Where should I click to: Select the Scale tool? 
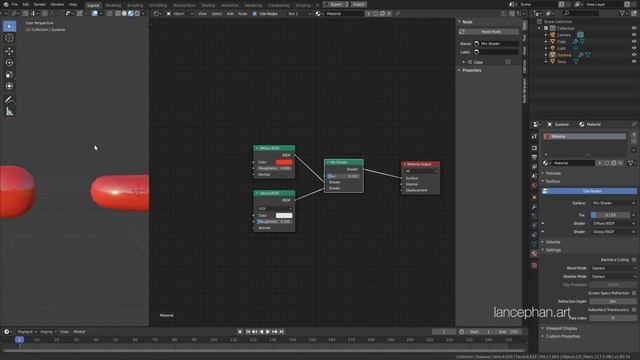tap(9, 75)
